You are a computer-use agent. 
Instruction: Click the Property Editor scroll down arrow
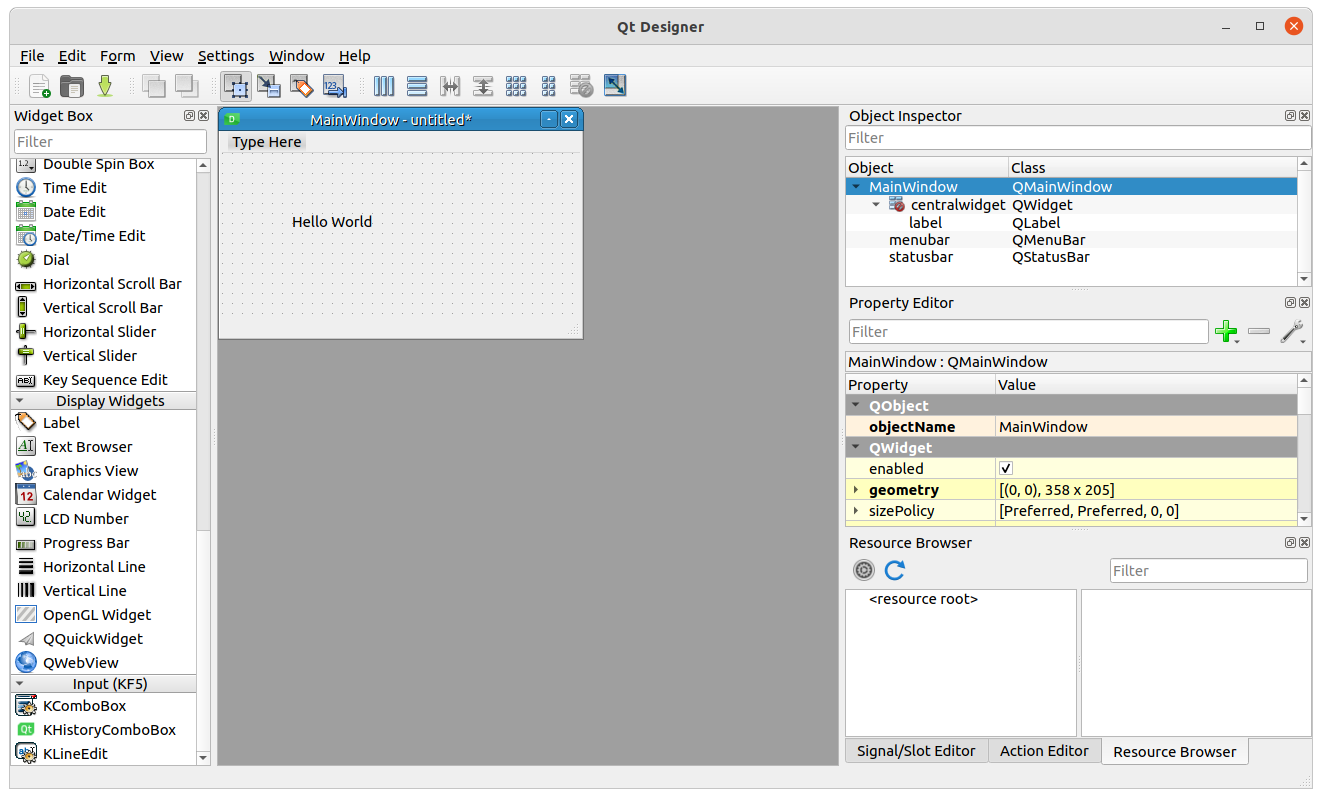1304,518
